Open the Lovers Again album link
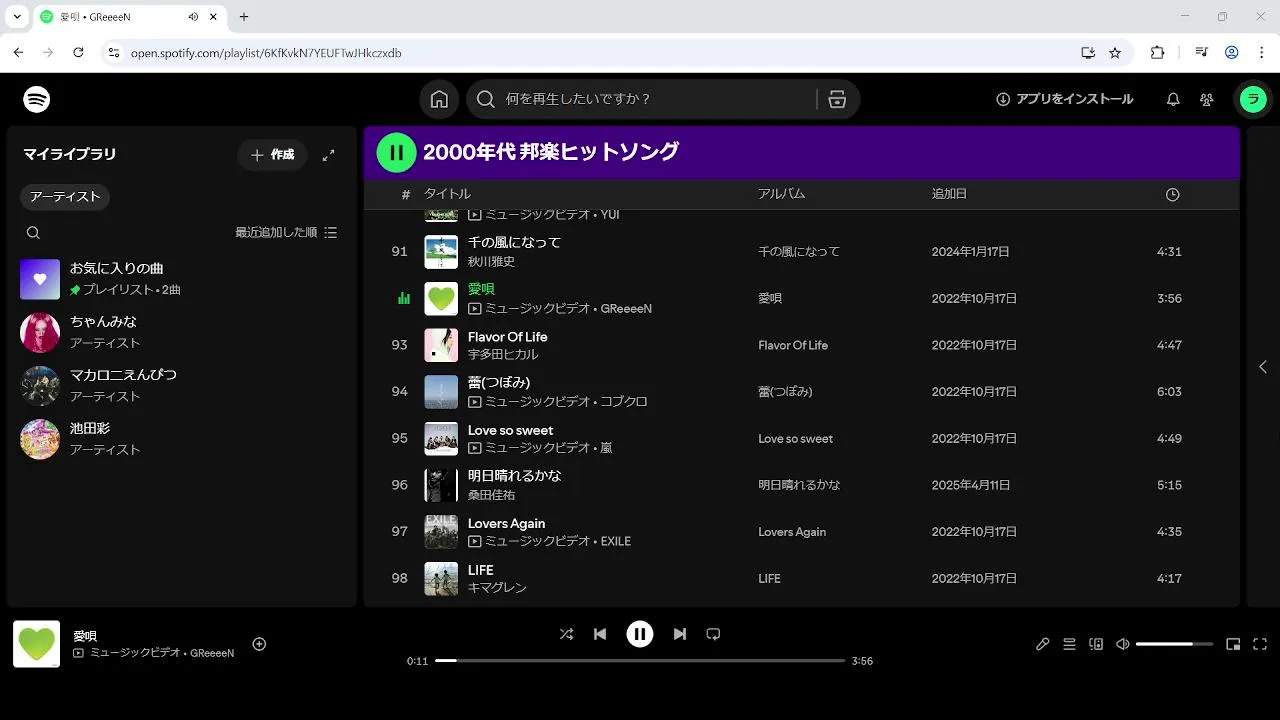The height and width of the screenshot is (720, 1280). (x=792, y=532)
